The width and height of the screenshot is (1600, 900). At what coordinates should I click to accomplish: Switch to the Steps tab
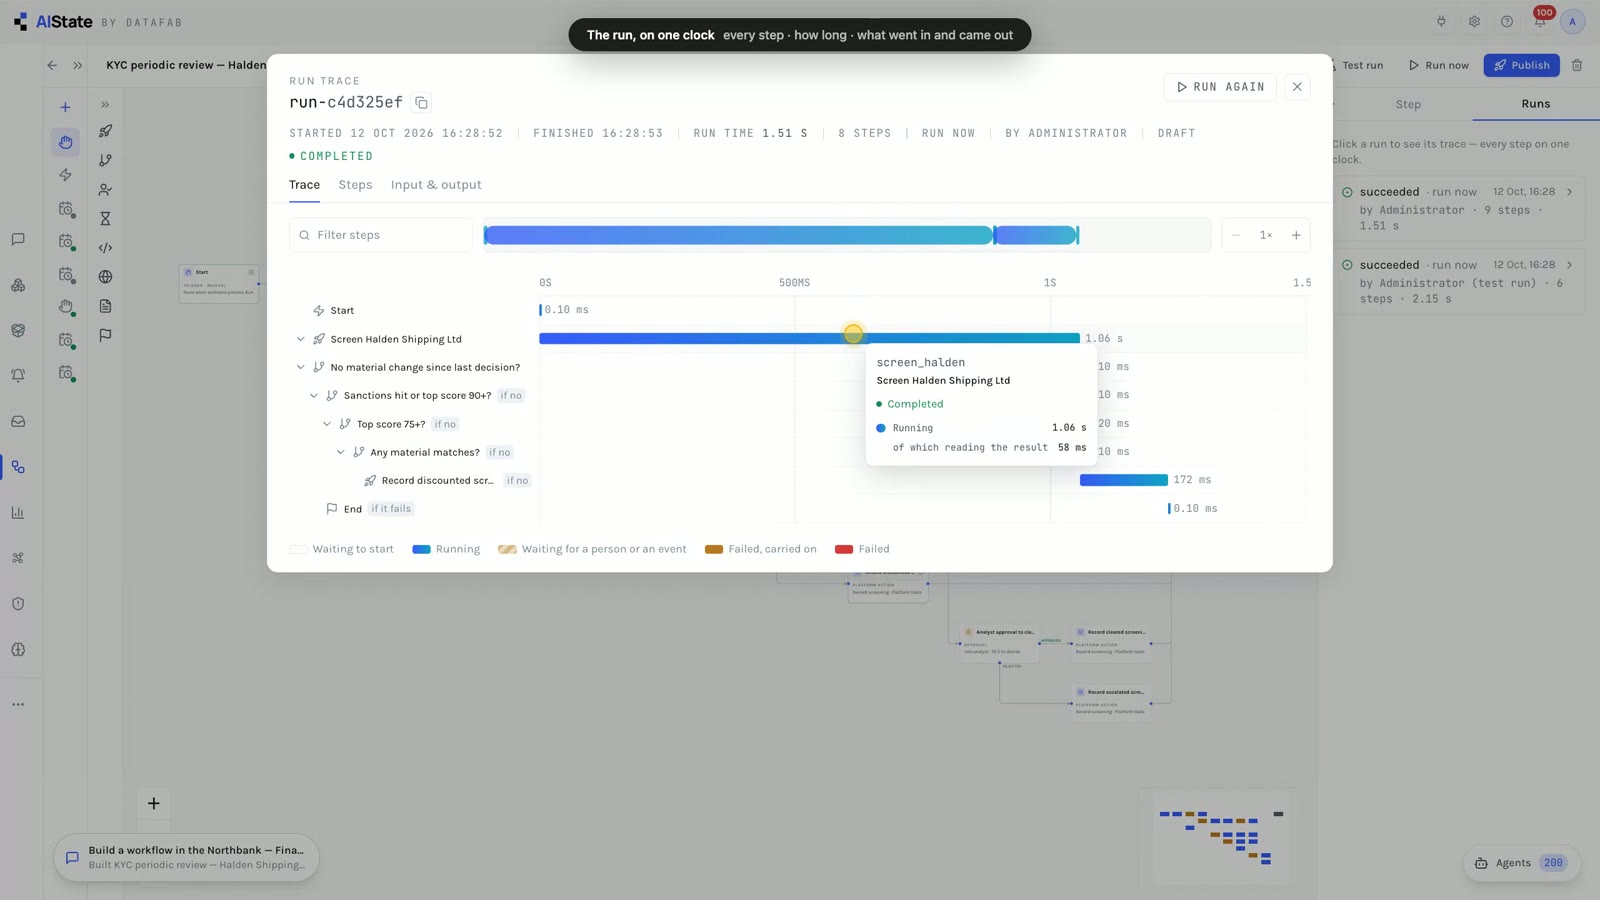355,185
